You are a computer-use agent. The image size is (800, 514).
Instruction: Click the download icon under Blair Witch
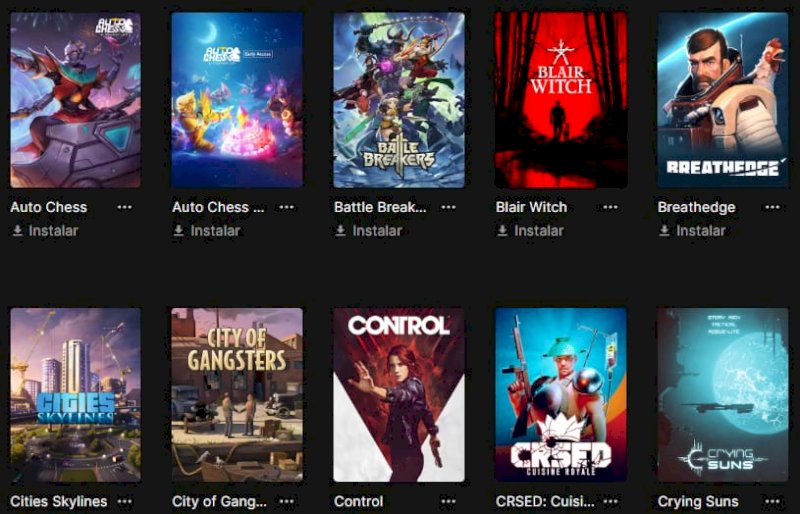503,231
